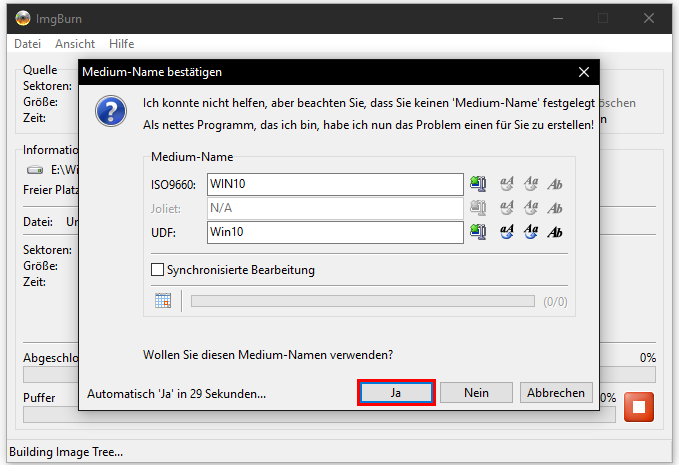Click the calendar grid icon below checkbox

[x=163, y=300]
